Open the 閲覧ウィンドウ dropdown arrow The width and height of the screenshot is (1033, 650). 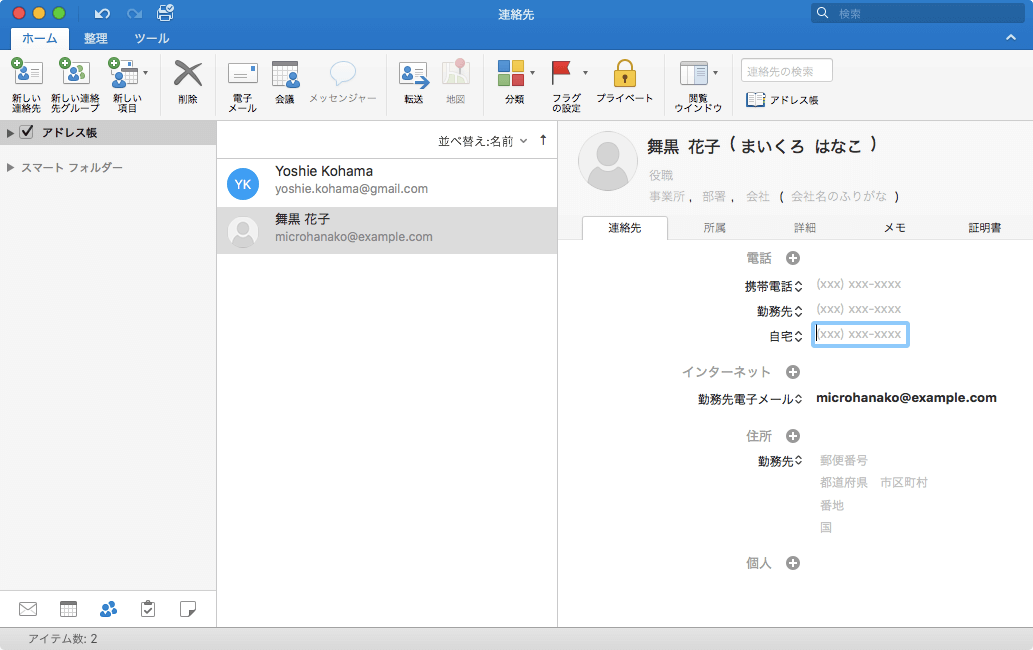click(715, 73)
